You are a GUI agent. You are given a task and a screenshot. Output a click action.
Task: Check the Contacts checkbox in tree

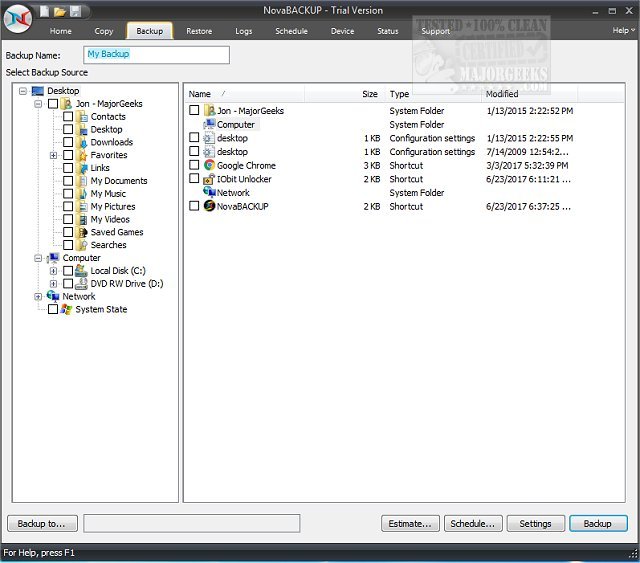68,117
